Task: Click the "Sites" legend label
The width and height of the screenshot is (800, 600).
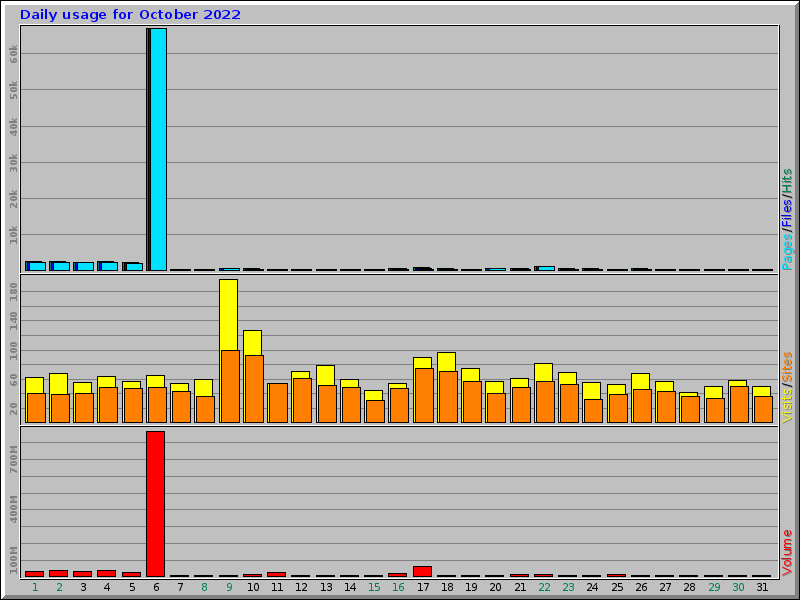Action: pyautogui.click(x=787, y=368)
